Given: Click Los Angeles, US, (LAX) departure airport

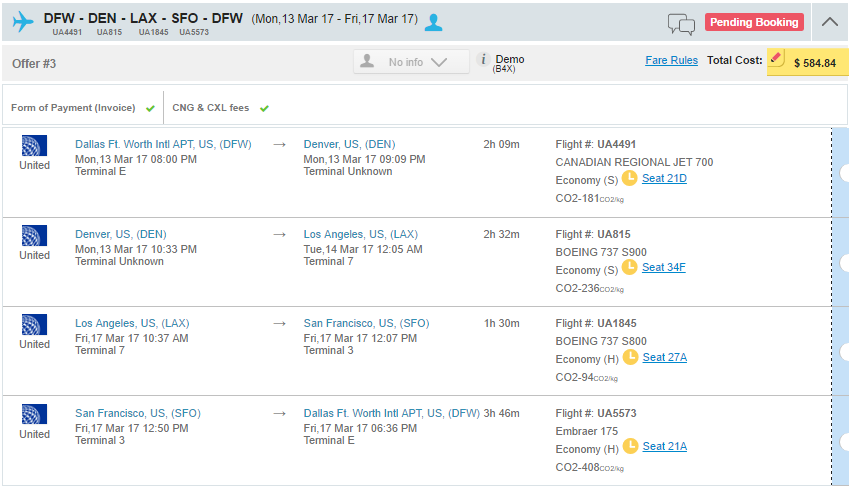Looking at the screenshot, I should coord(132,324).
